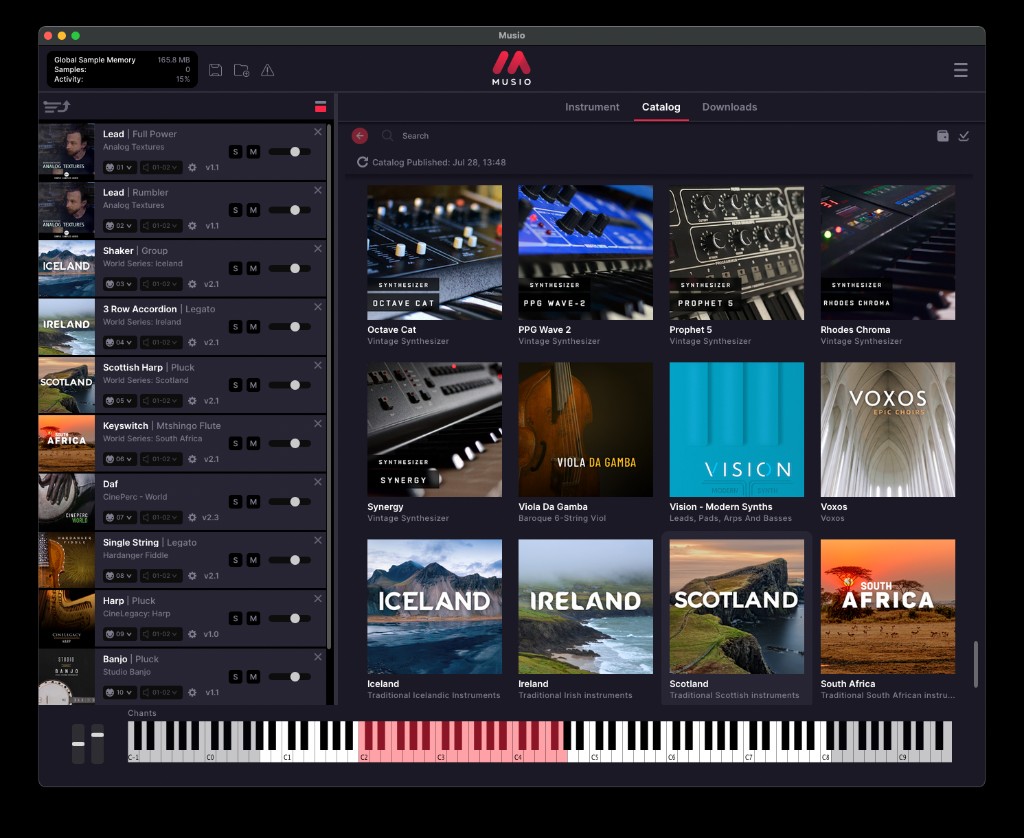Open MIDI channel 05 dropdown for Scottish Harp
Viewport: 1024px width, 838px height.
point(120,400)
